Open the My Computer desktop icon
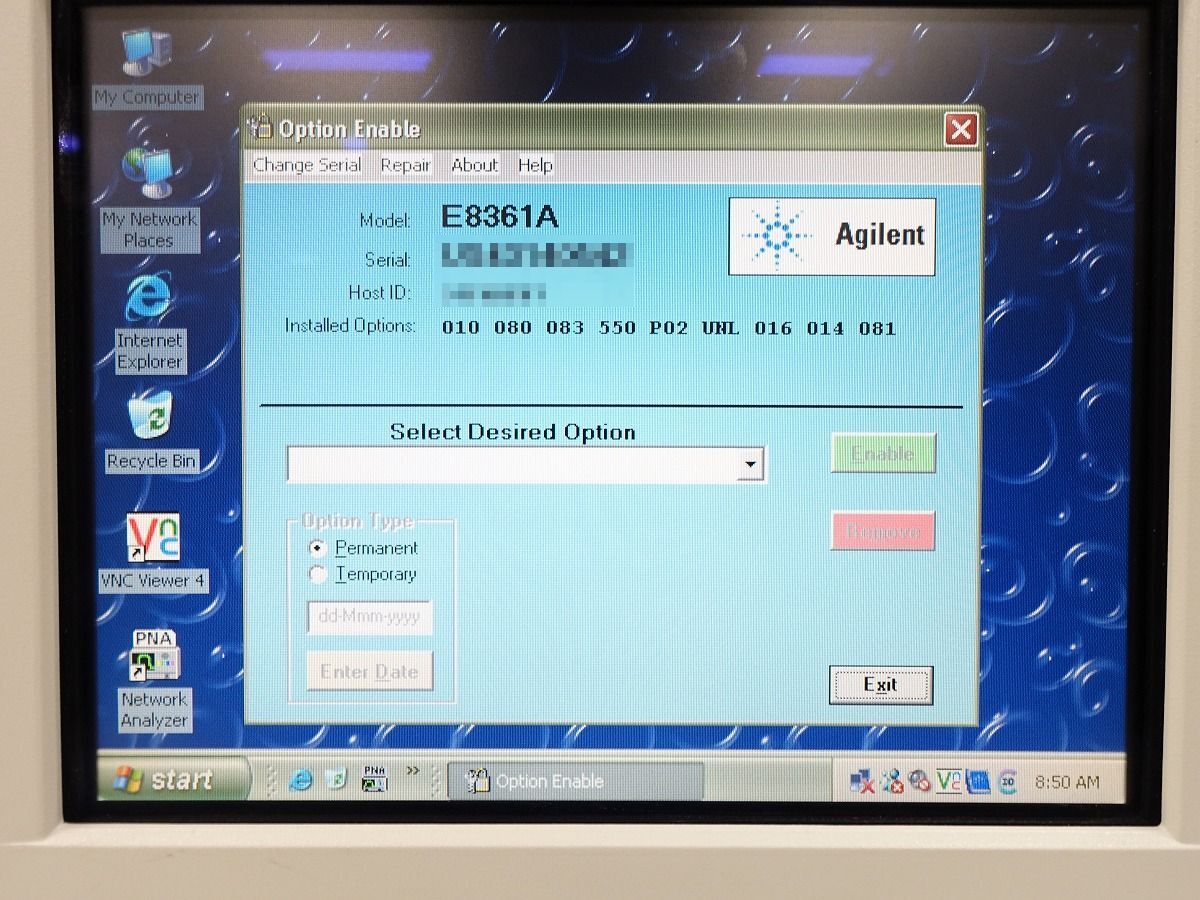Viewport: 1200px width, 900px height. [x=147, y=68]
